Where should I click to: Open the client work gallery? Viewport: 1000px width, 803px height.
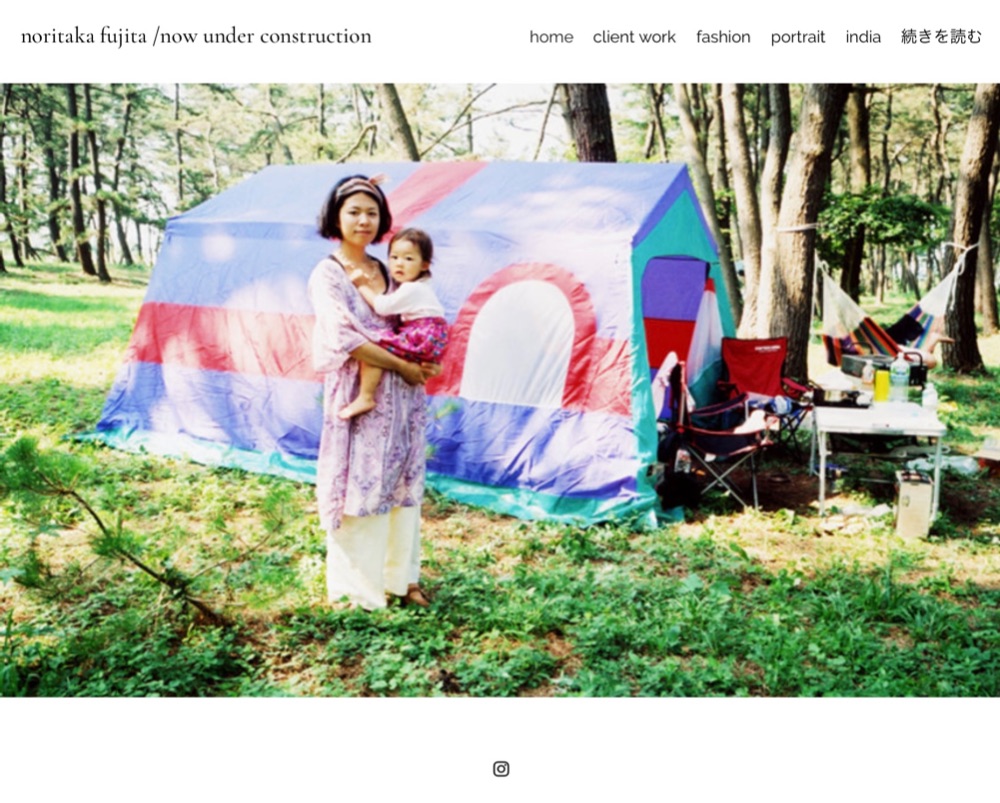coord(634,37)
